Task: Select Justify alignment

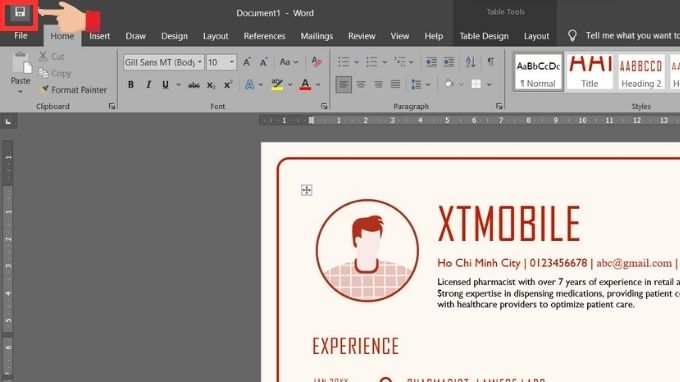Action: (395, 85)
